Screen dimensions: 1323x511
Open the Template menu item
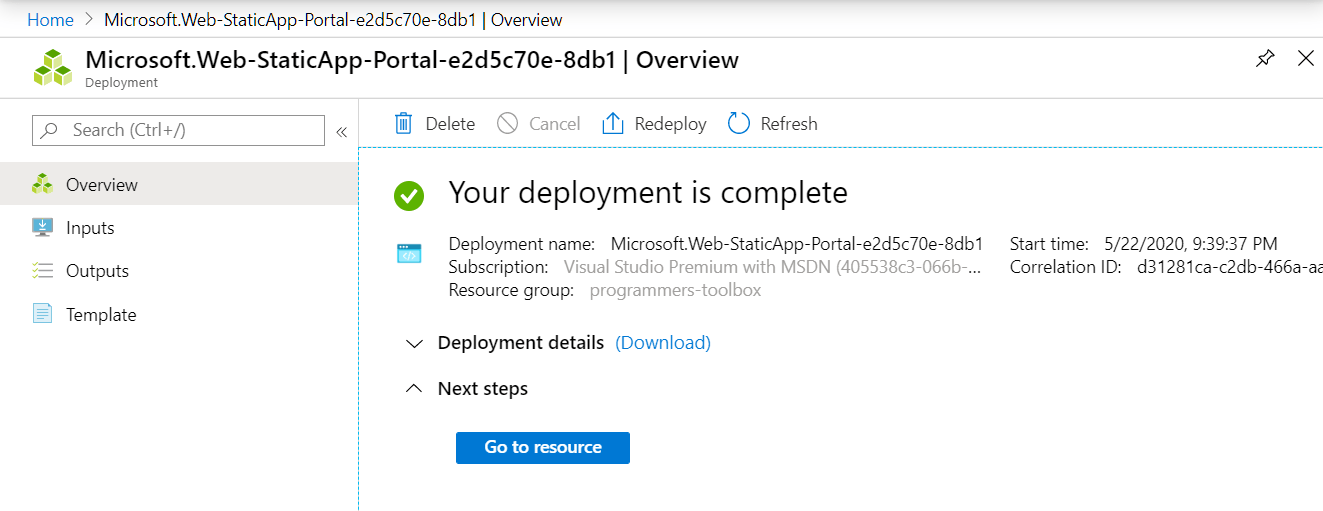[x=179, y=314]
